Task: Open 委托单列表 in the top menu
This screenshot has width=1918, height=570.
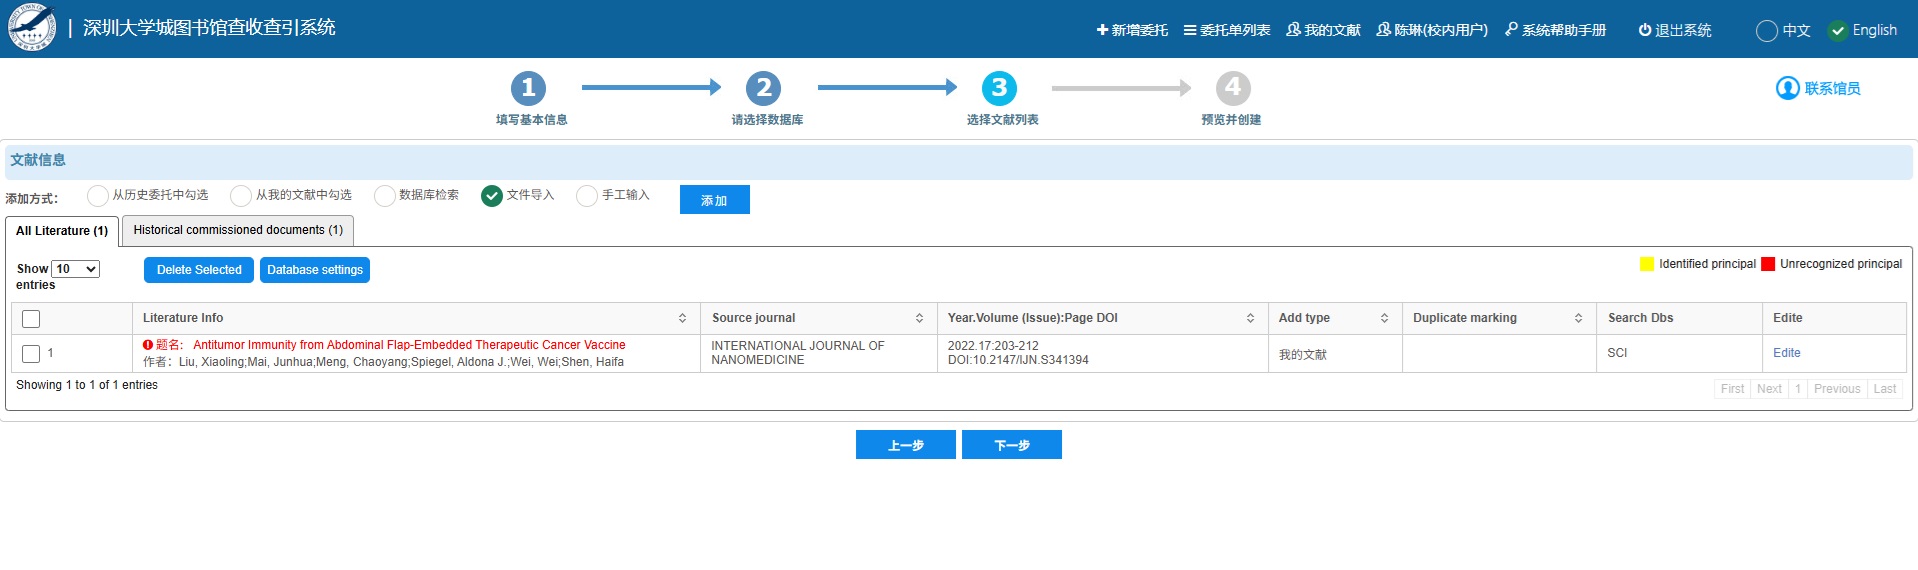Action: click(x=1227, y=30)
